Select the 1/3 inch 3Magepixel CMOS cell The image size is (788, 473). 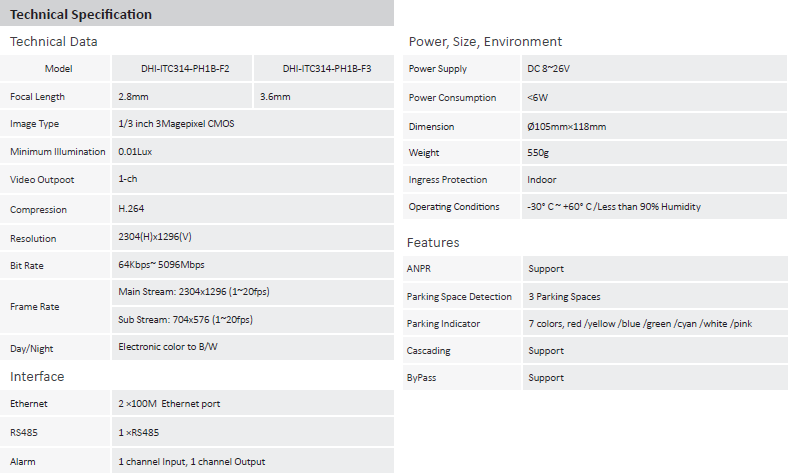tap(253, 124)
